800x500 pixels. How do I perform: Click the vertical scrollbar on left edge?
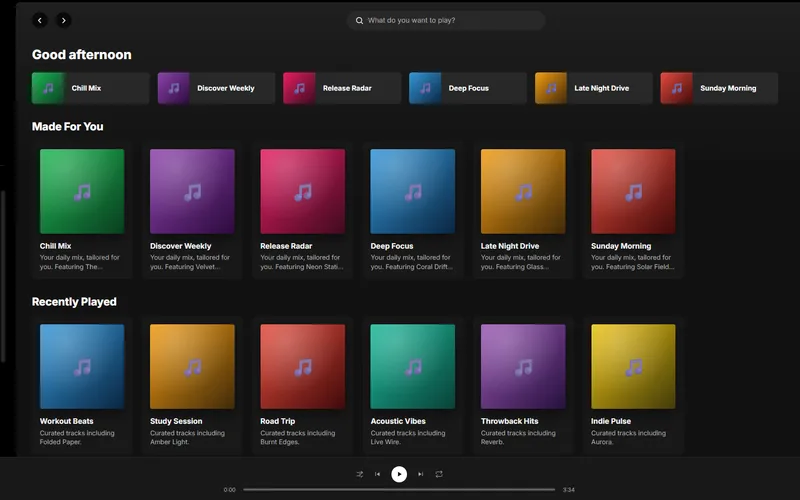tap(3, 276)
